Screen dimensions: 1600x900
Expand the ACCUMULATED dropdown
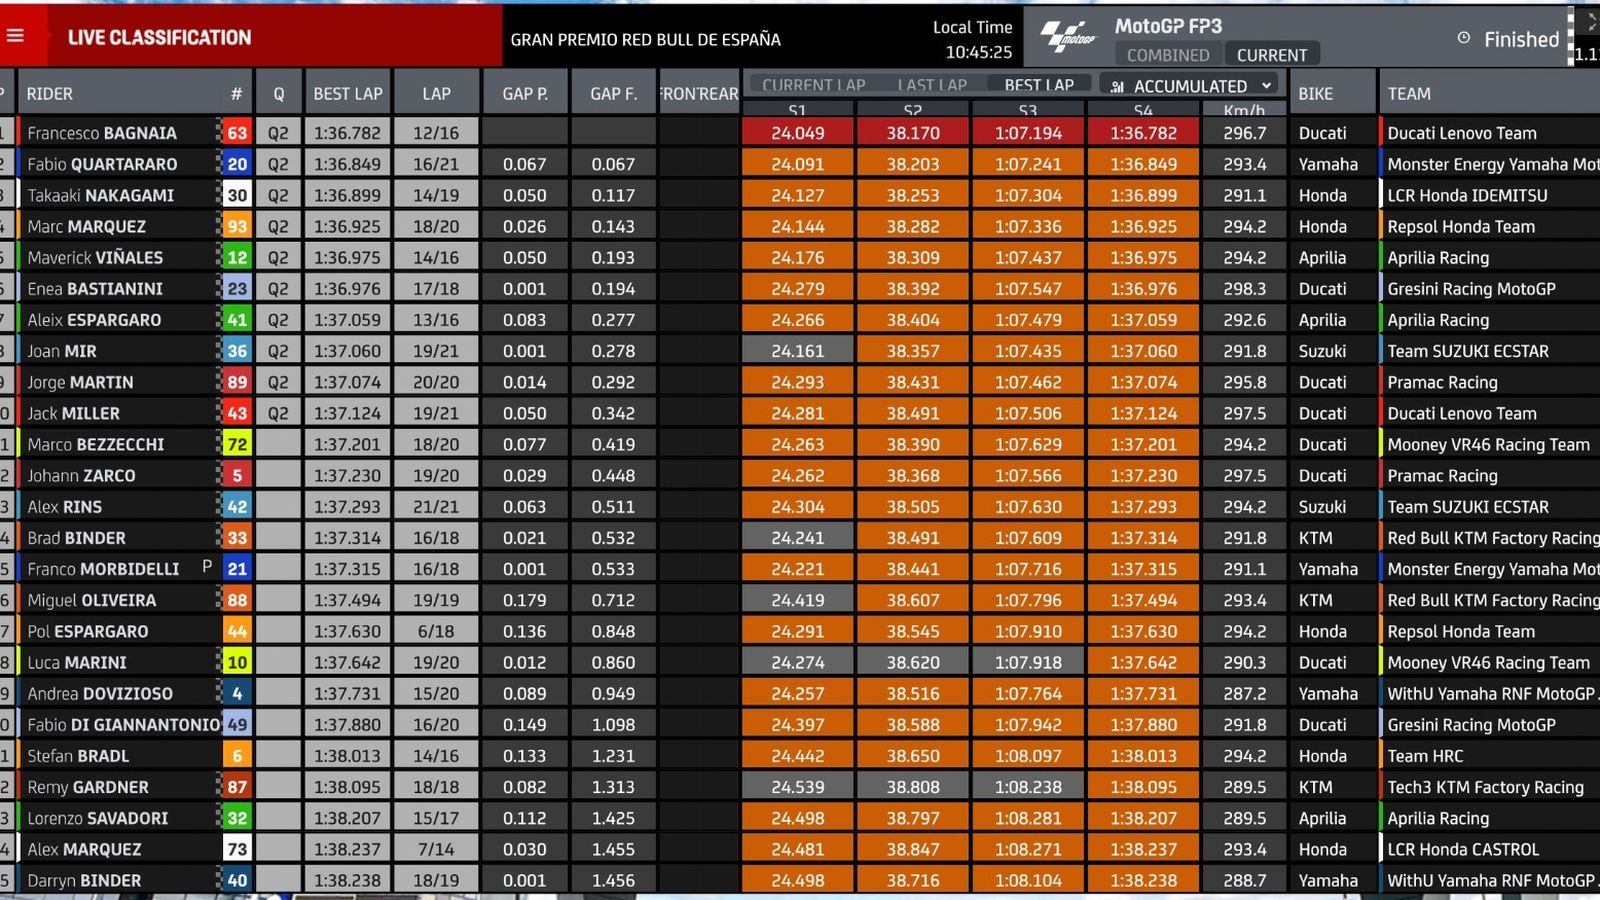point(1266,86)
